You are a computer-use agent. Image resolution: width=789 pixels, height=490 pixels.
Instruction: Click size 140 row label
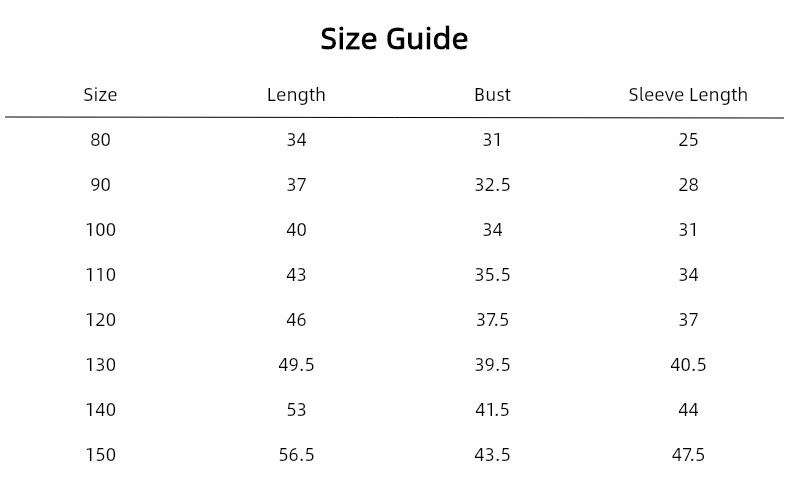tap(101, 410)
